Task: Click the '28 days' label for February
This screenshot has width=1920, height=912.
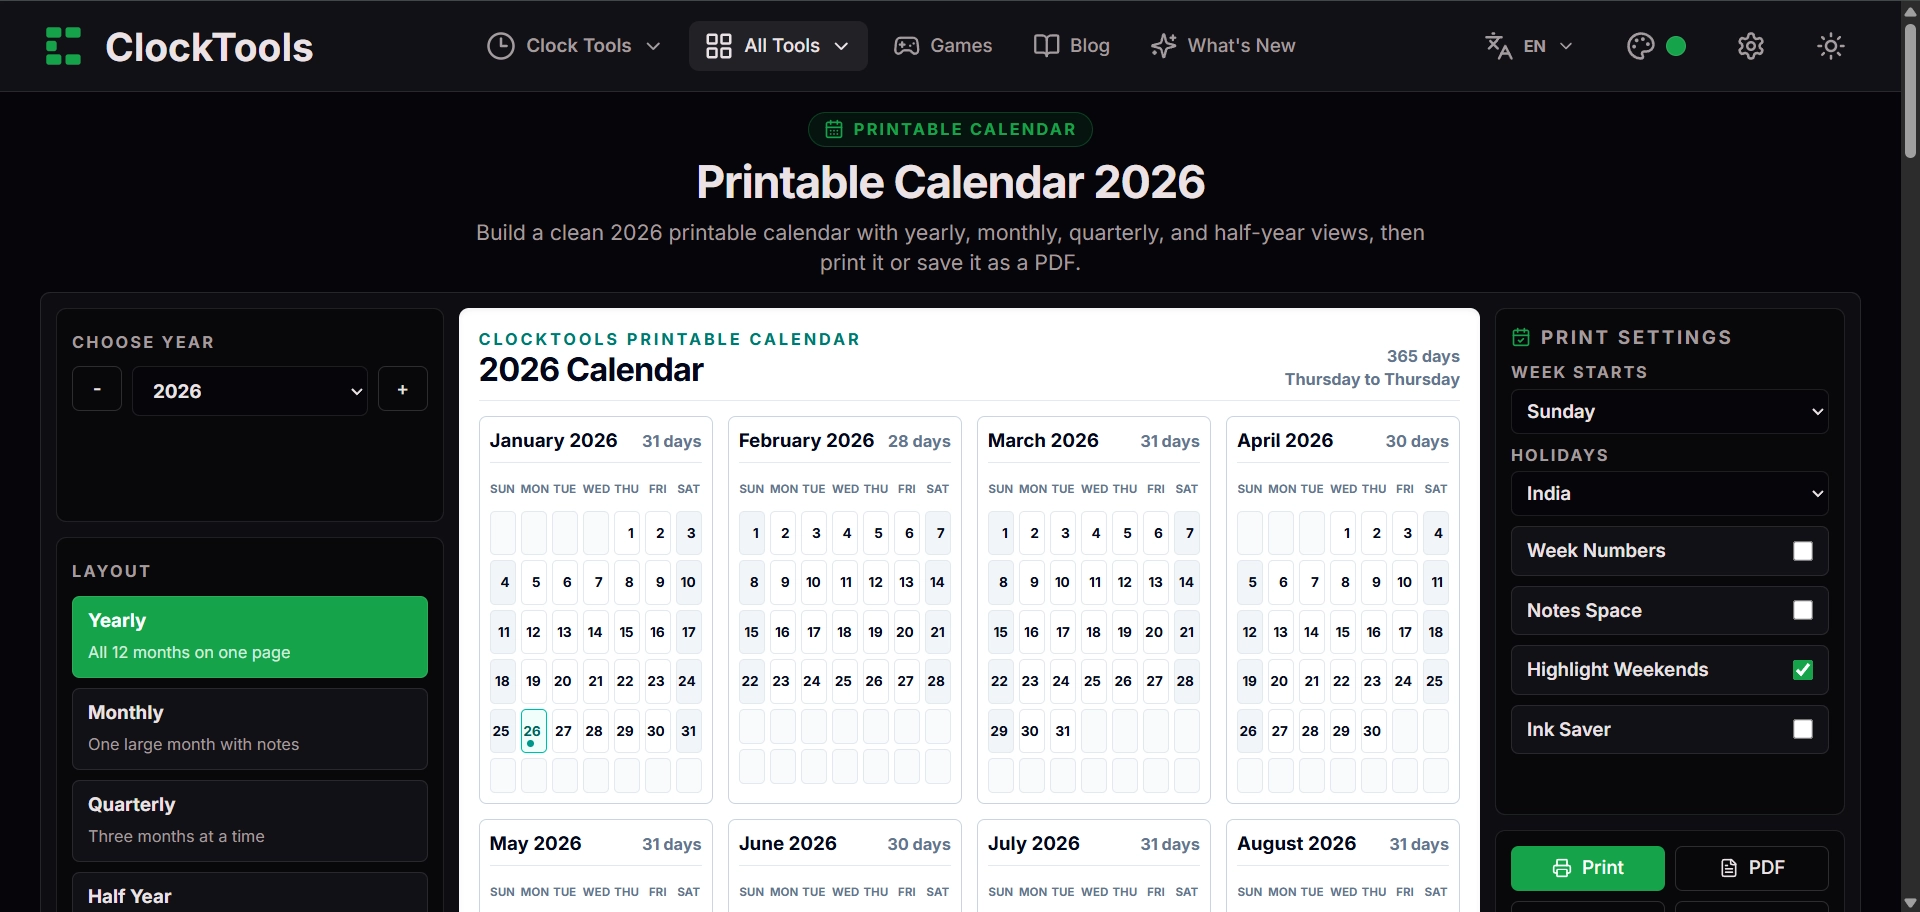Action: click(x=919, y=441)
